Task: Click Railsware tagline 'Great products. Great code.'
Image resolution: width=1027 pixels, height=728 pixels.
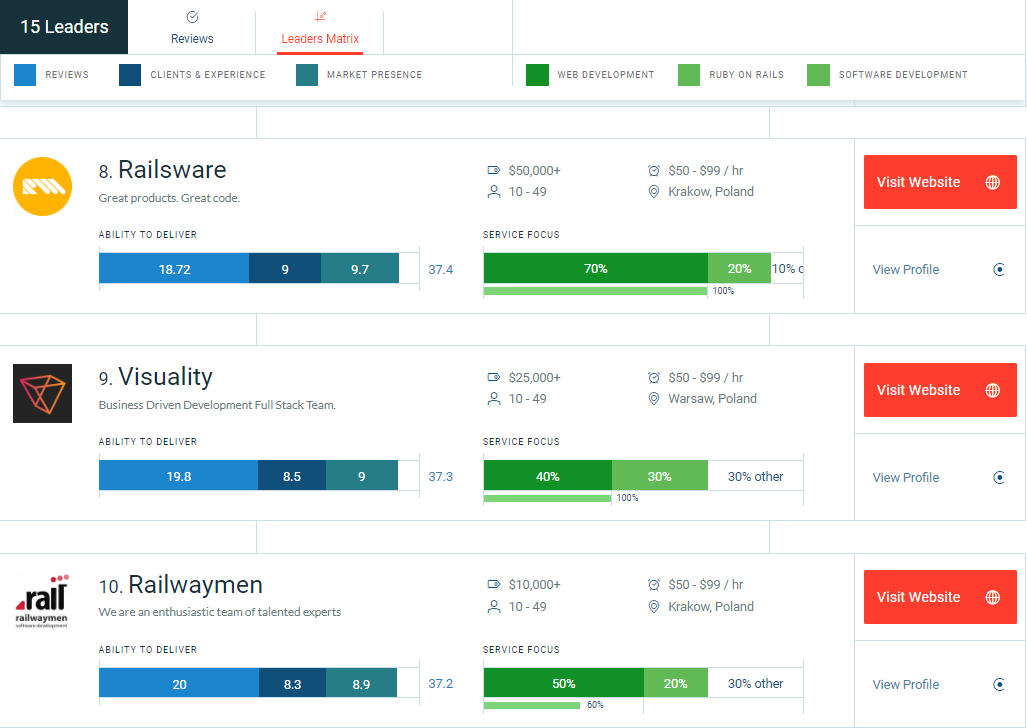Action: coord(169,198)
